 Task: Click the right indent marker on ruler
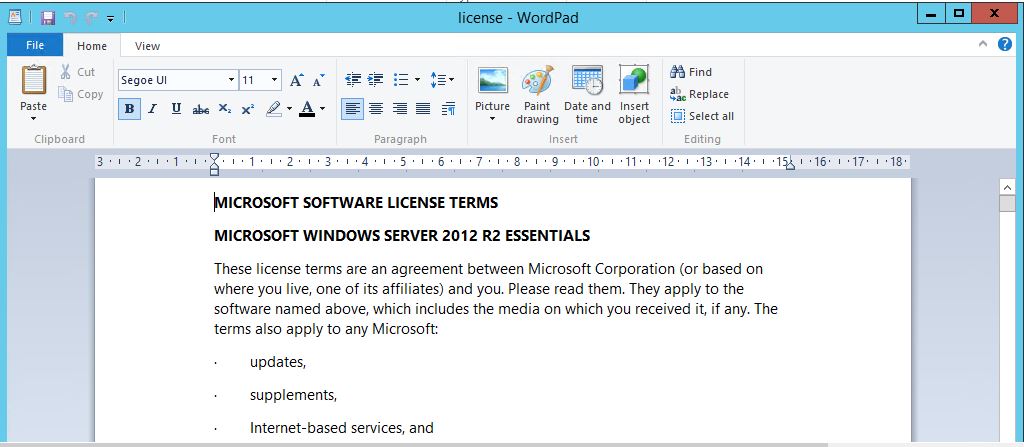tap(790, 165)
